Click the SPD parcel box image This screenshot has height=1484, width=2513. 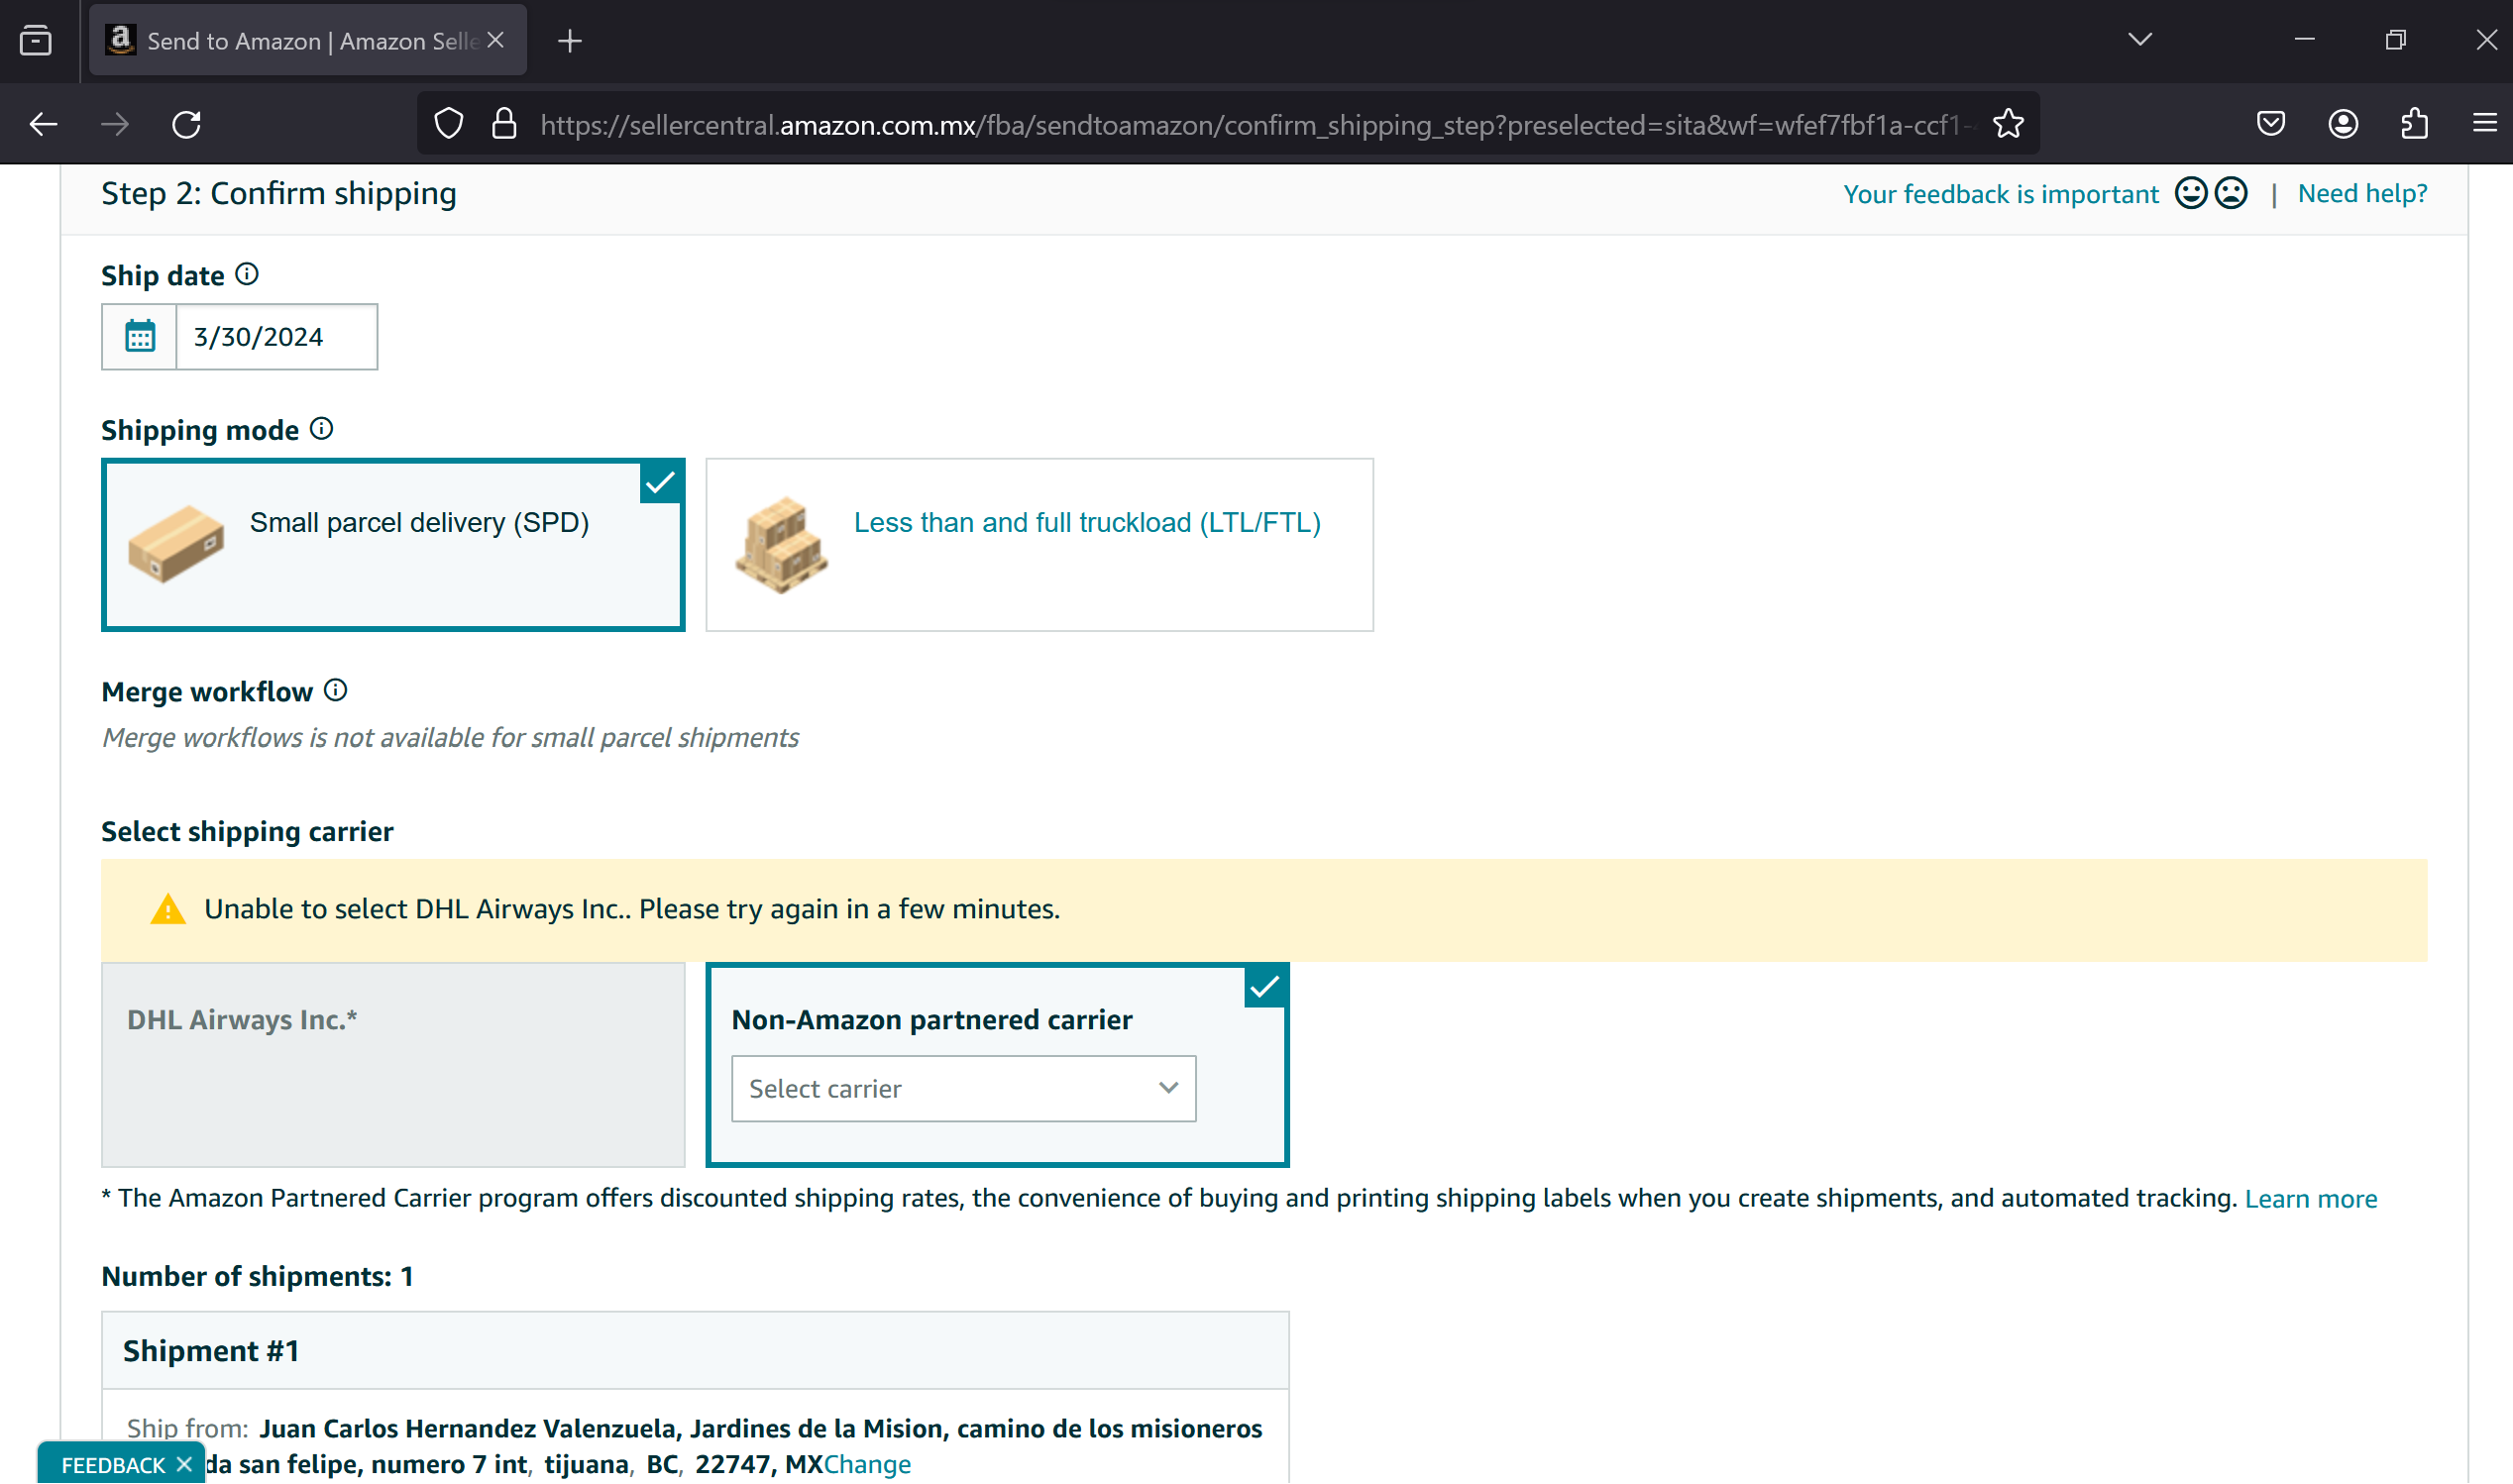(176, 544)
